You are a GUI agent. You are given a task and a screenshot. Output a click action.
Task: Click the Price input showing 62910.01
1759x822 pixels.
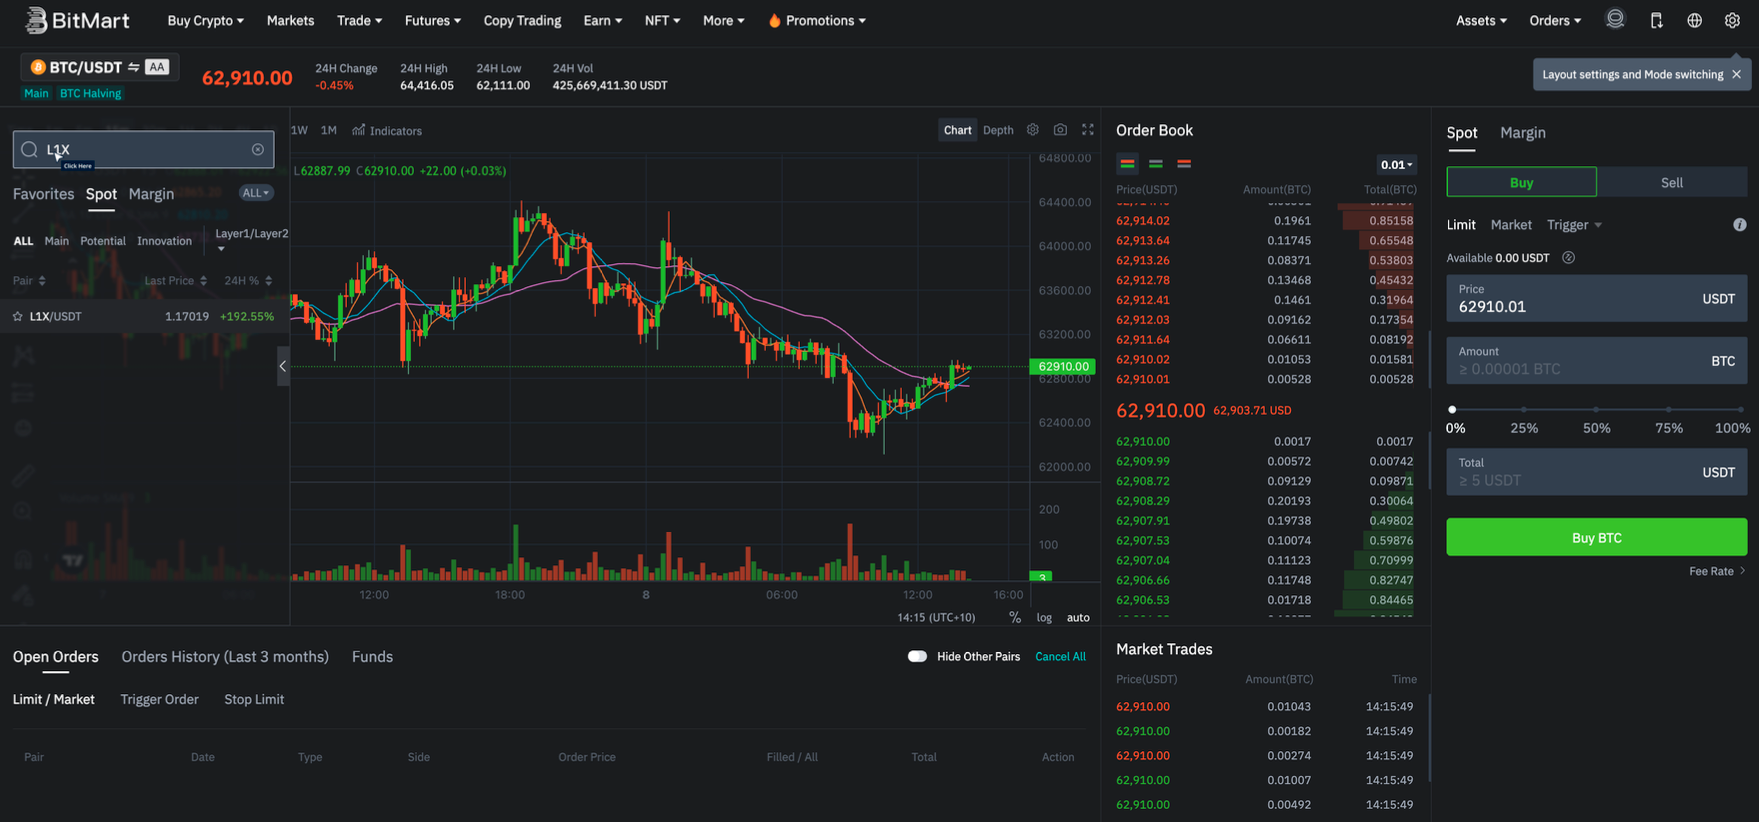tap(1596, 298)
